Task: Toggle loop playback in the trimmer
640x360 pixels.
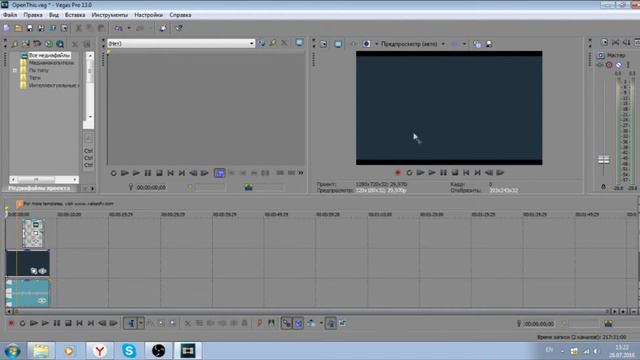Action: click(x=113, y=173)
